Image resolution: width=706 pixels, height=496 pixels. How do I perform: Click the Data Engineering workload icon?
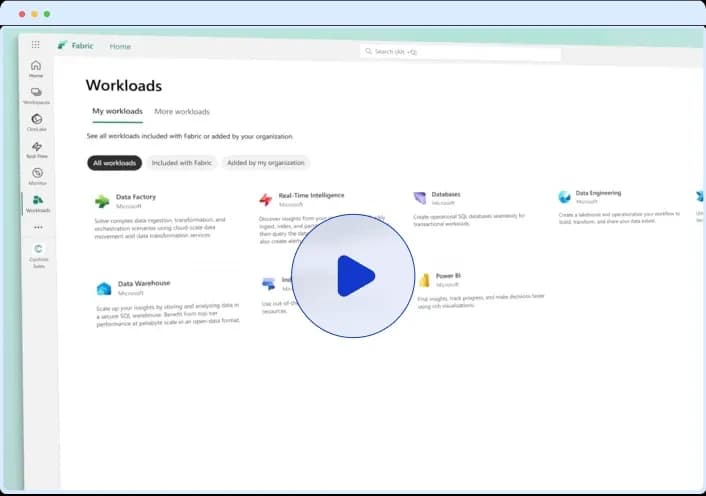[564, 197]
